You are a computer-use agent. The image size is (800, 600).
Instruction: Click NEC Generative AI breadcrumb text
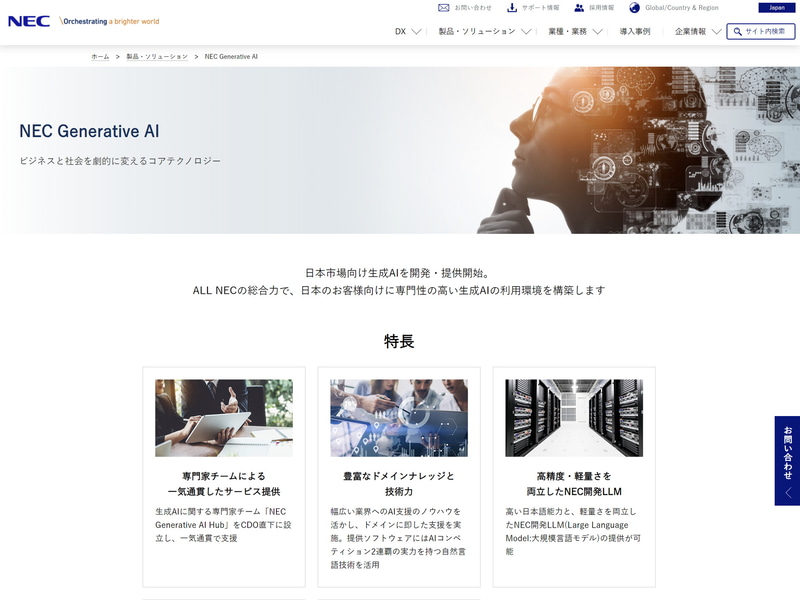coord(231,57)
